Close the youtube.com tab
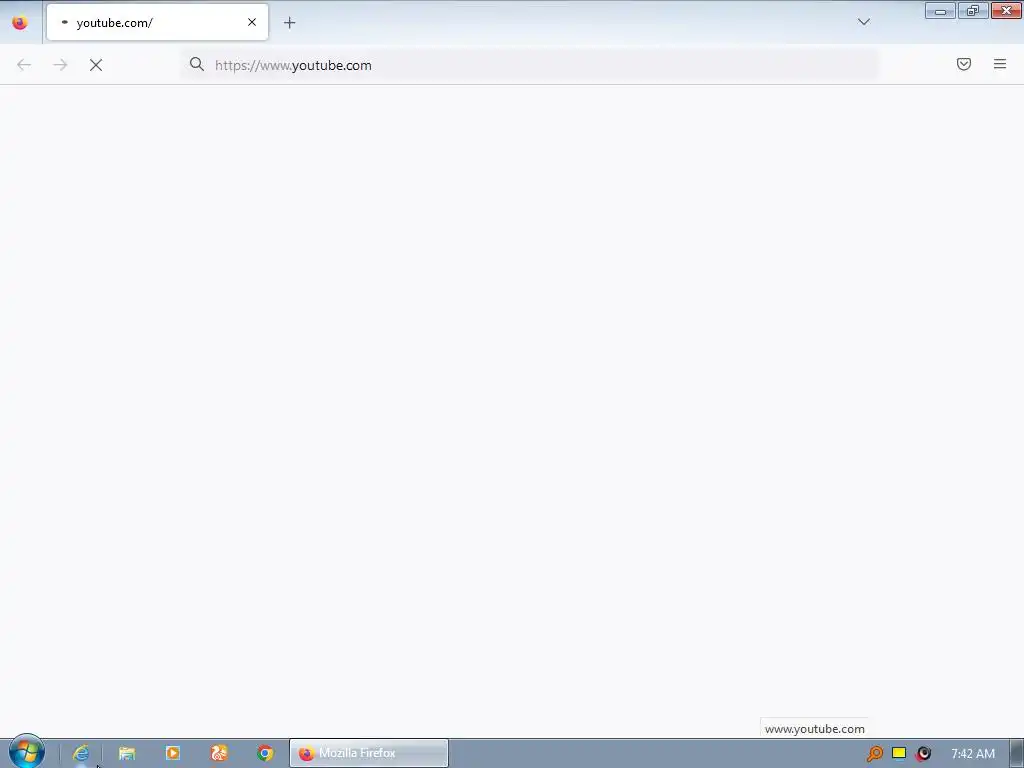 tap(251, 22)
